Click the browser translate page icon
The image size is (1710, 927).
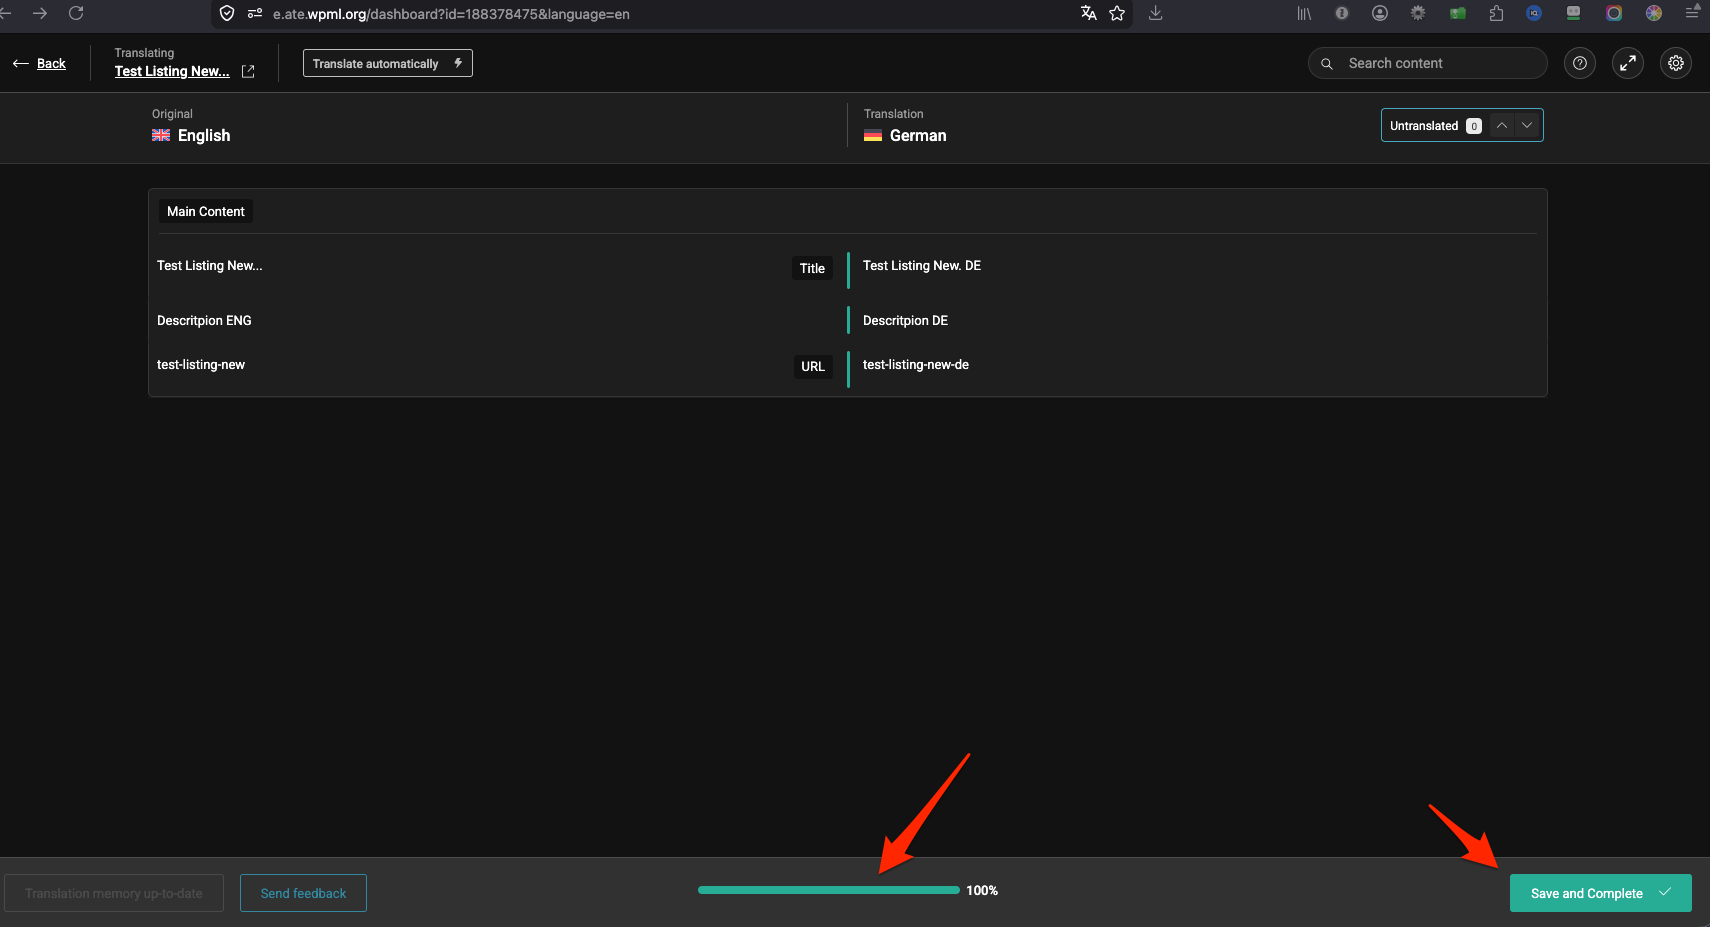click(x=1088, y=13)
